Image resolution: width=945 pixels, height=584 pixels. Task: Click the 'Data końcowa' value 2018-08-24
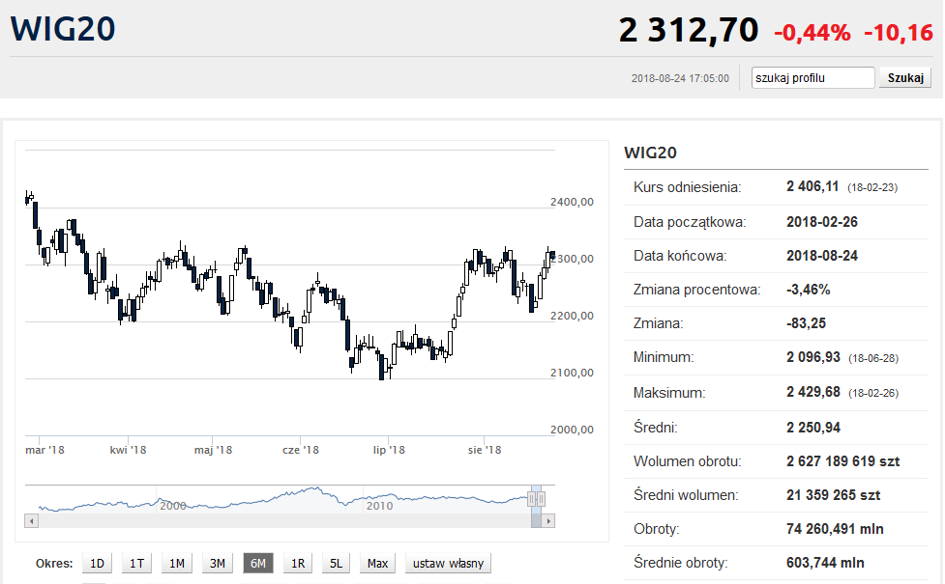pyautogui.click(x=822, y=256)
